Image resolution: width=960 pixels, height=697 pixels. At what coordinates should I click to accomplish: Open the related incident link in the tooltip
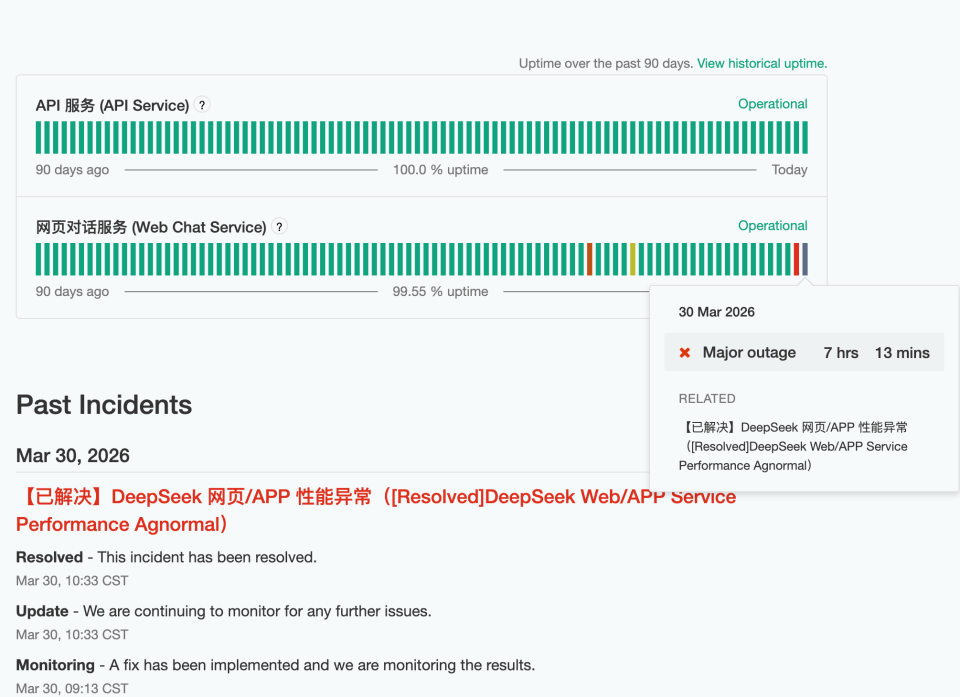point(793,446)
